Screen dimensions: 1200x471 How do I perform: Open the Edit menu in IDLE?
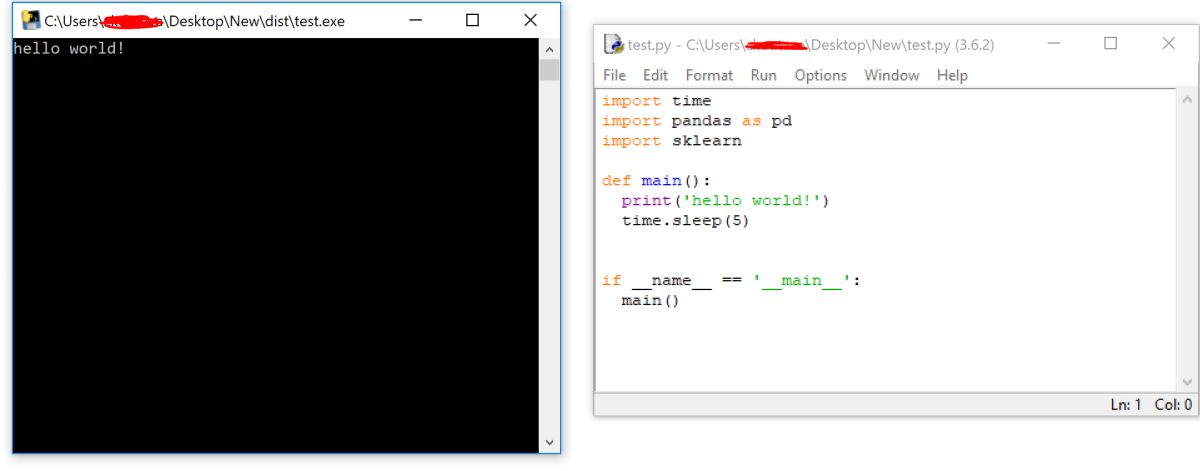click(x=655, y=75)
